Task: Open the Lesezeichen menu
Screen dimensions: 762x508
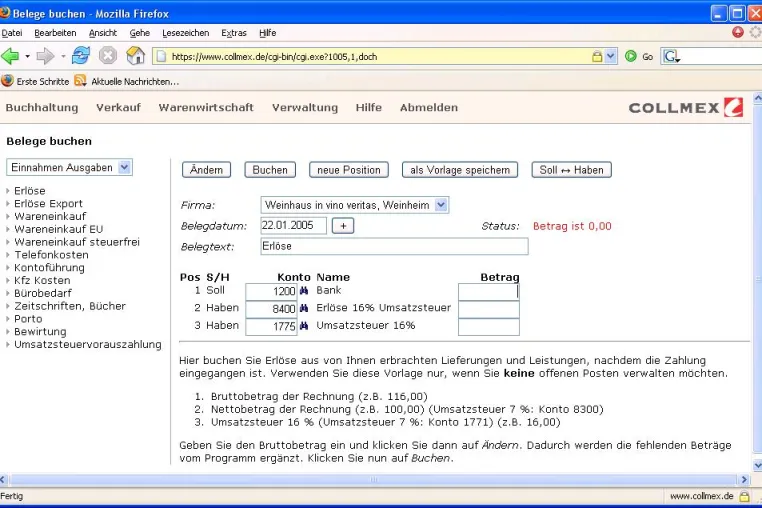Action: pyautogui.click(x=186, y=33)
